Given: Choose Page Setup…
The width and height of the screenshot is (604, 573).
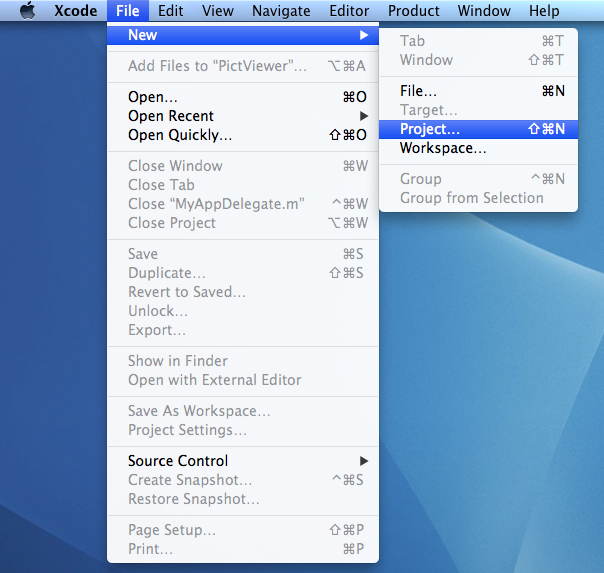Looking at the screenshot, I should (x=243, y=530).
